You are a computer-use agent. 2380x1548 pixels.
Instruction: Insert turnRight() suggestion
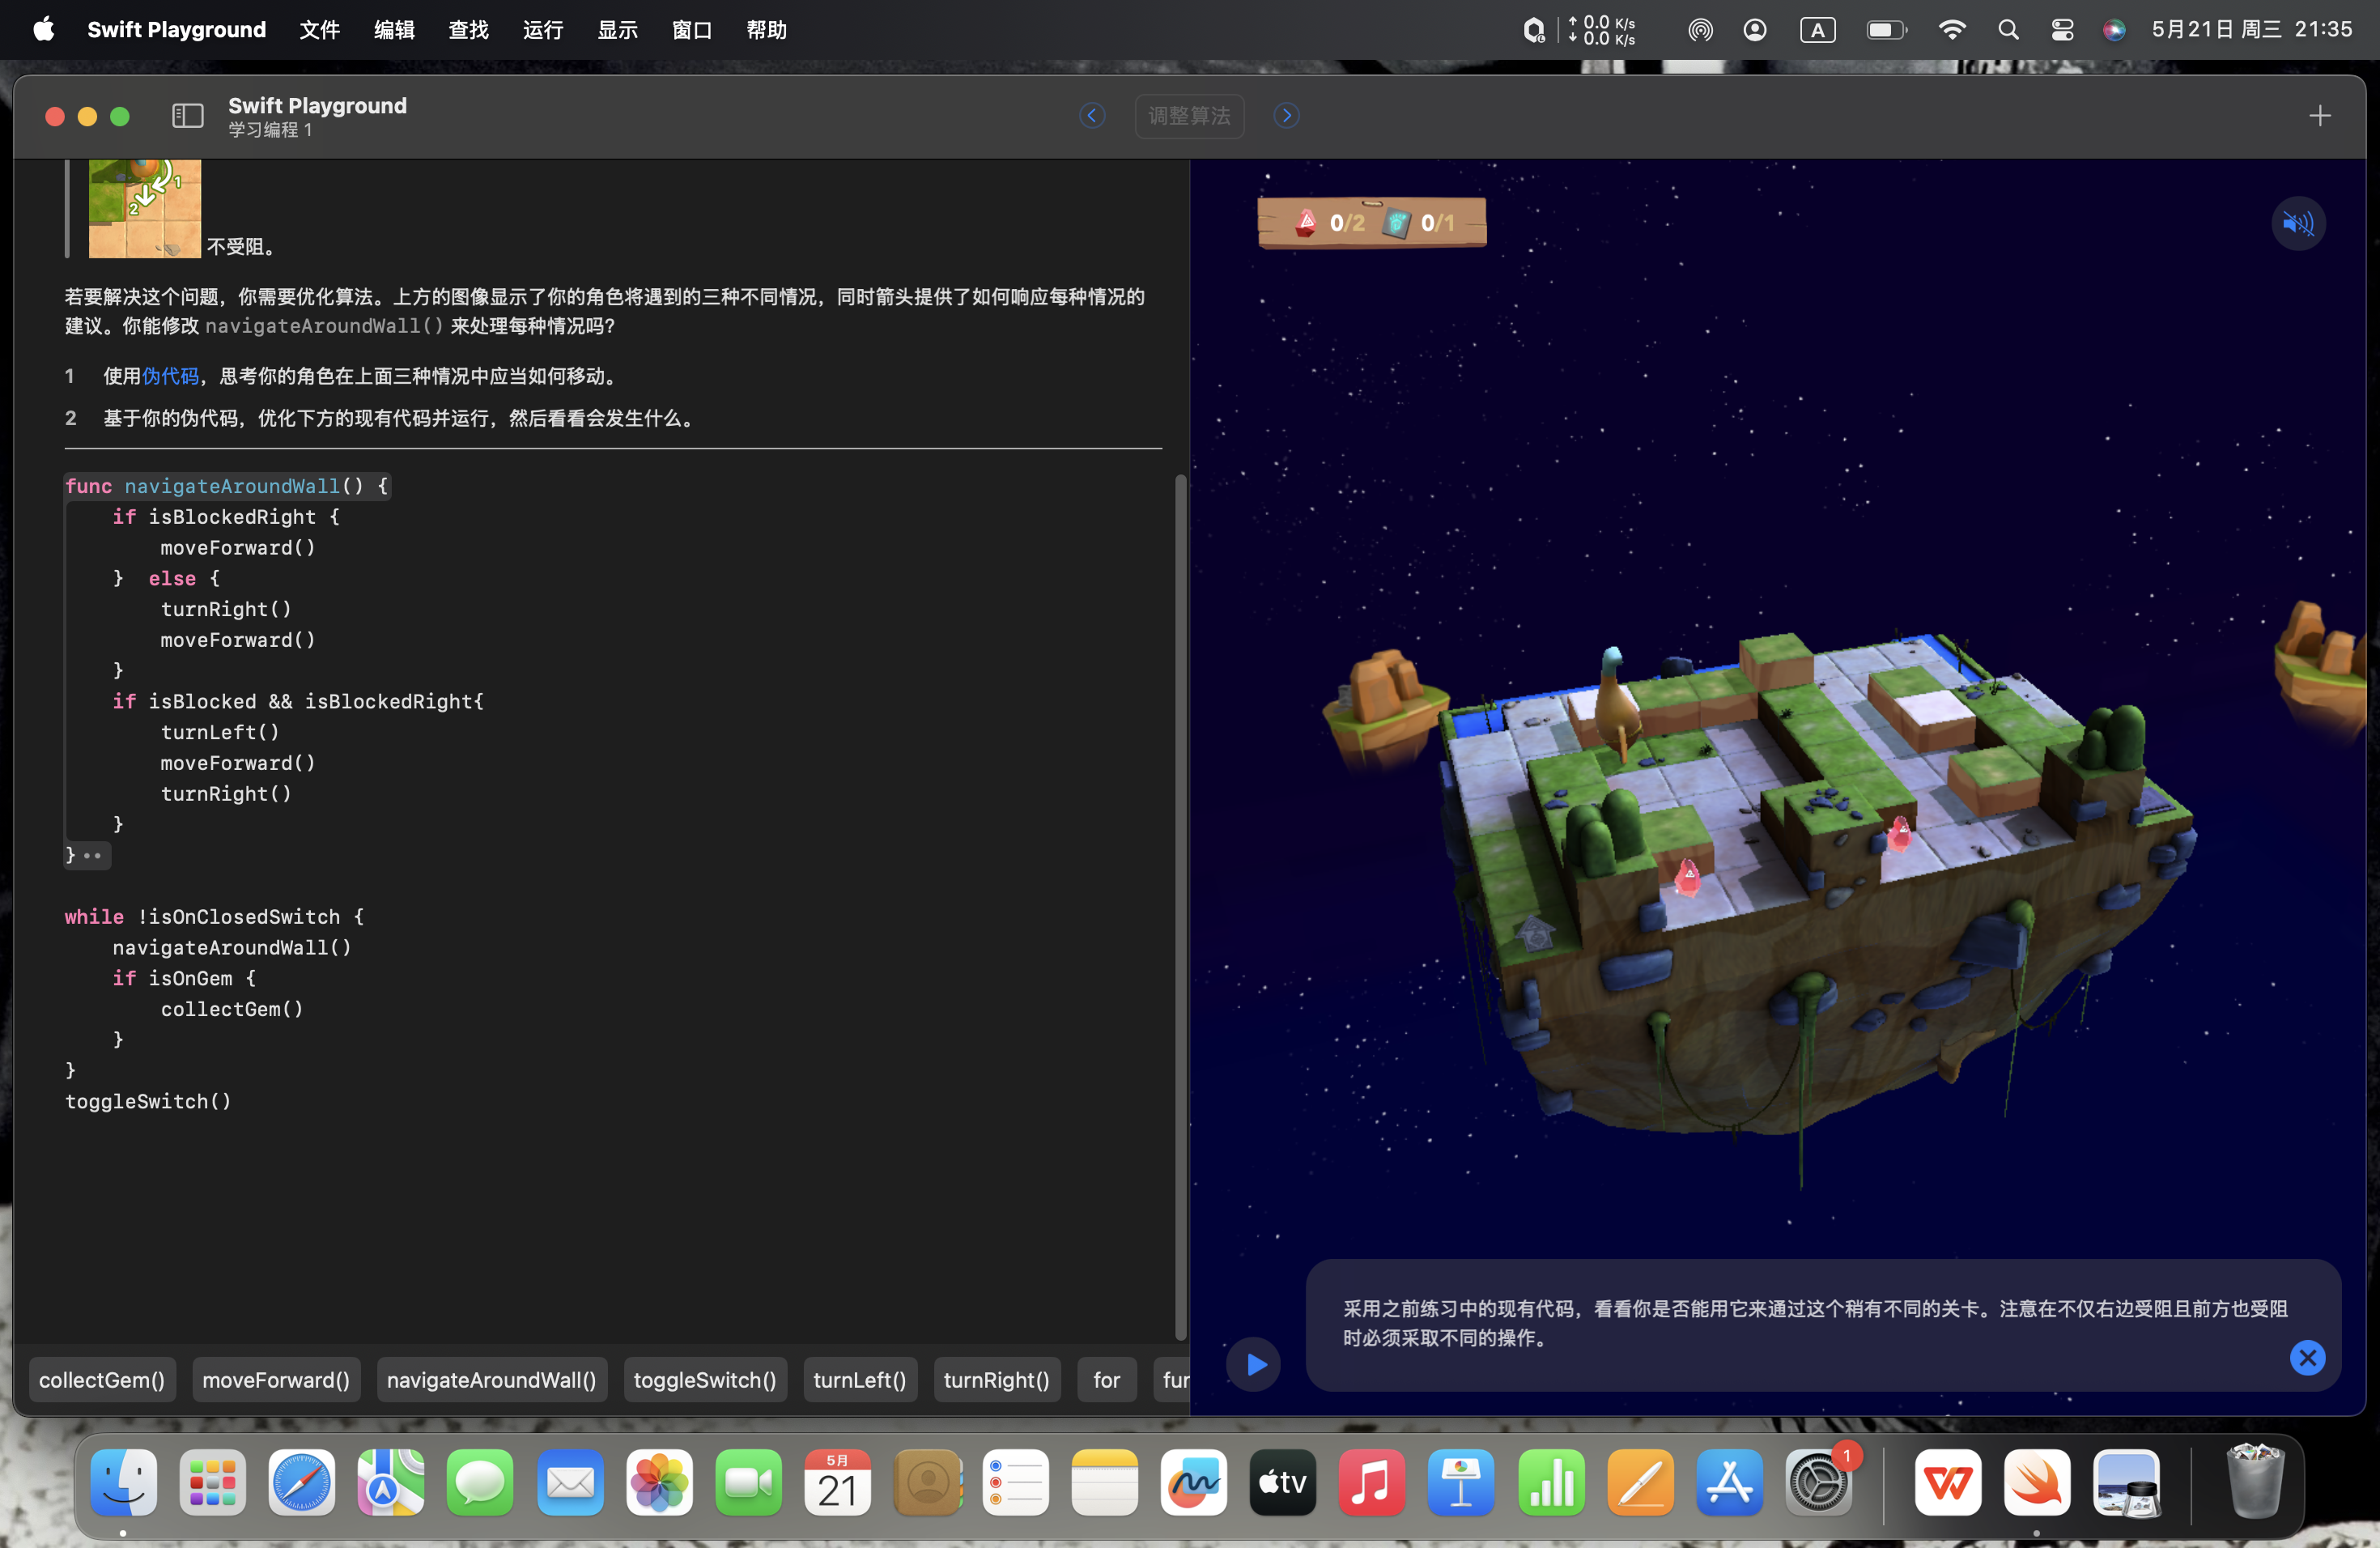(997, 1380)
